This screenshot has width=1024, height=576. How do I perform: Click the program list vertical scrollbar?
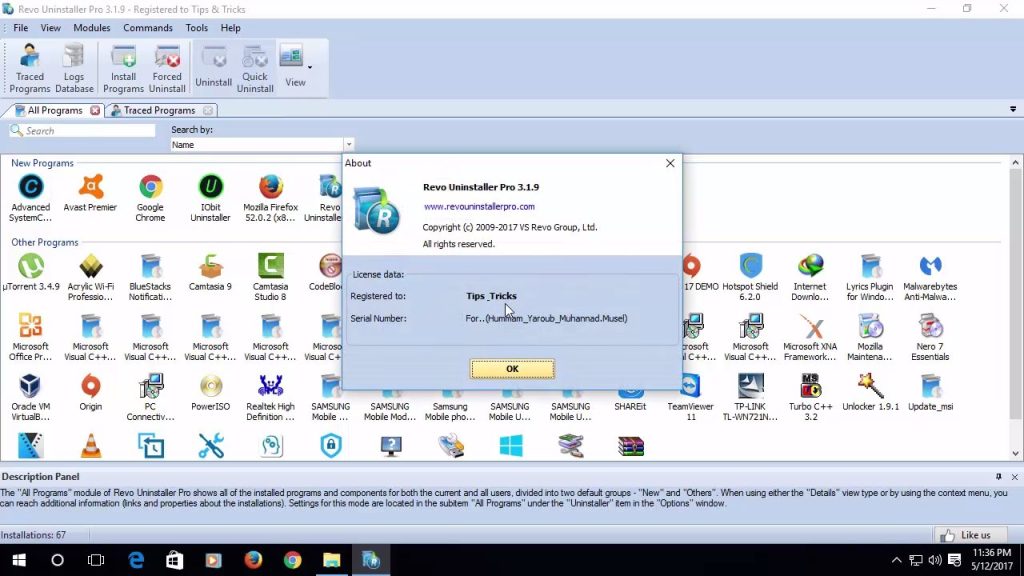pos(1016,308)
